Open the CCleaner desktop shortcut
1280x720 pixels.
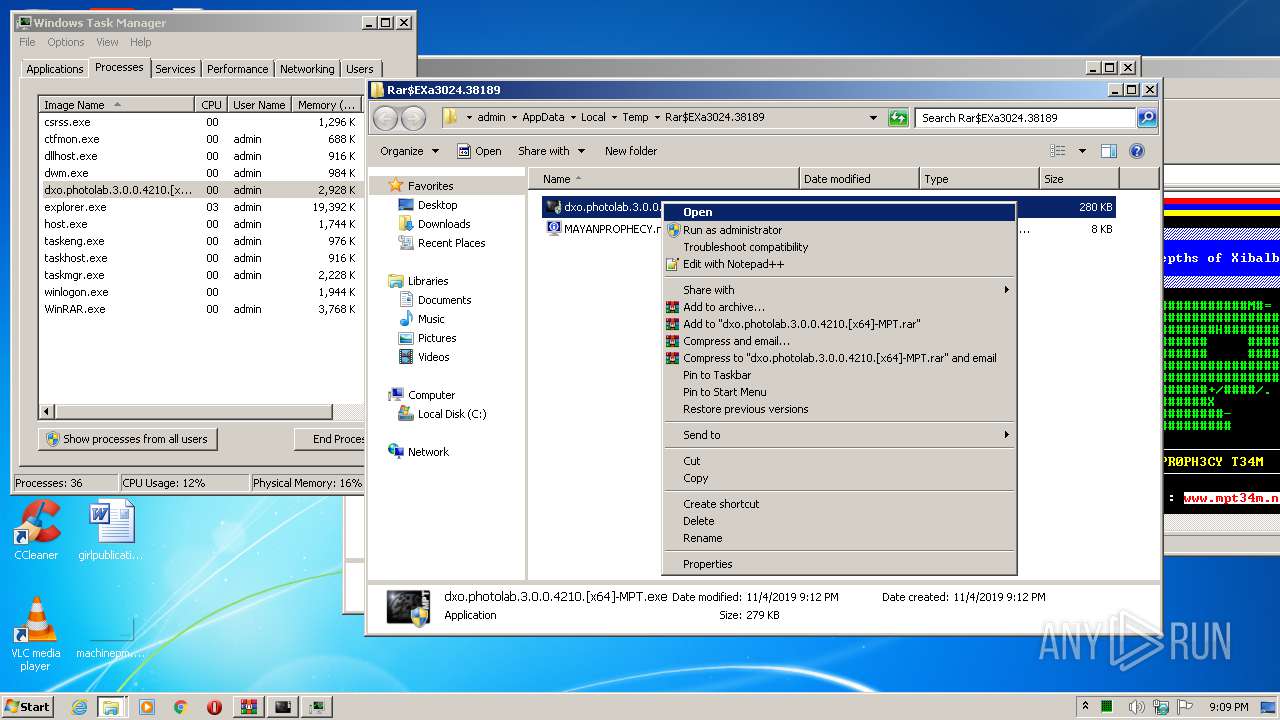(36, 530)
